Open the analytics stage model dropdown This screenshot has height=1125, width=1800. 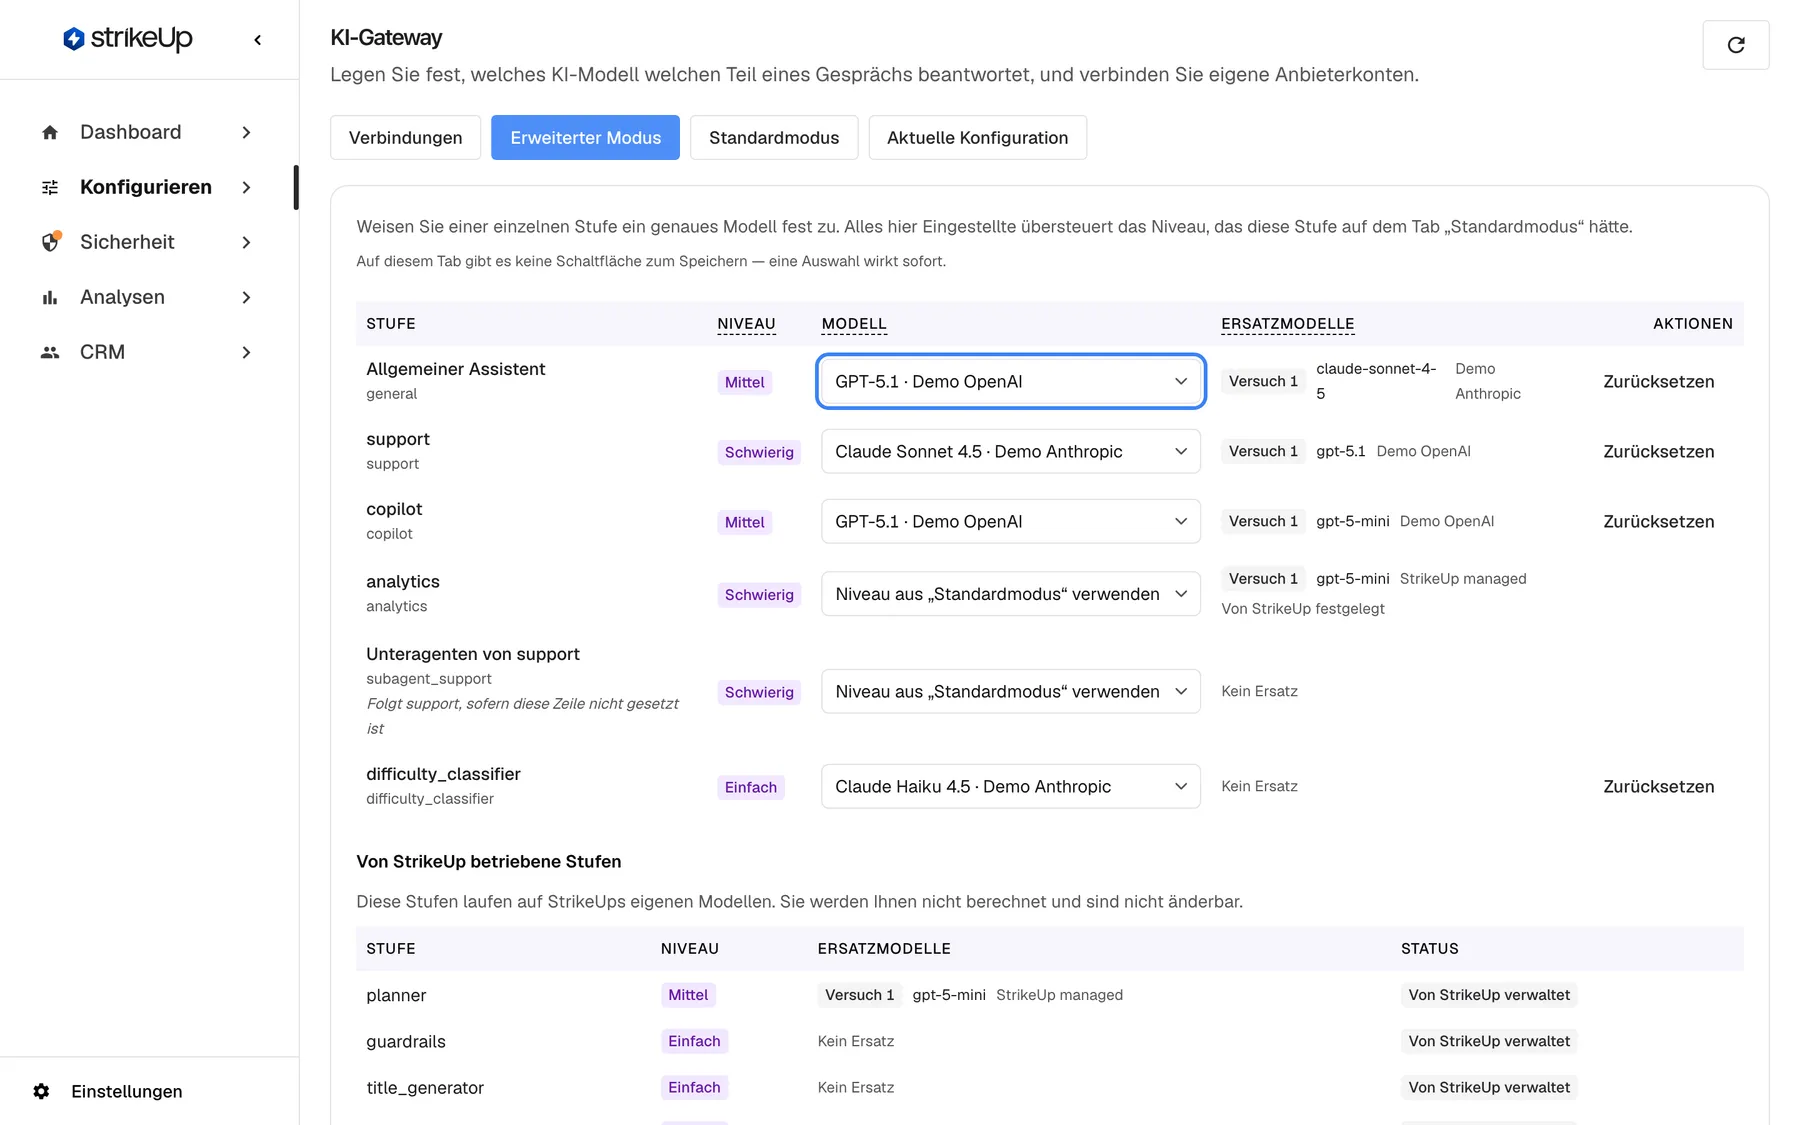pyautogui.click(x=1010, y=594)
